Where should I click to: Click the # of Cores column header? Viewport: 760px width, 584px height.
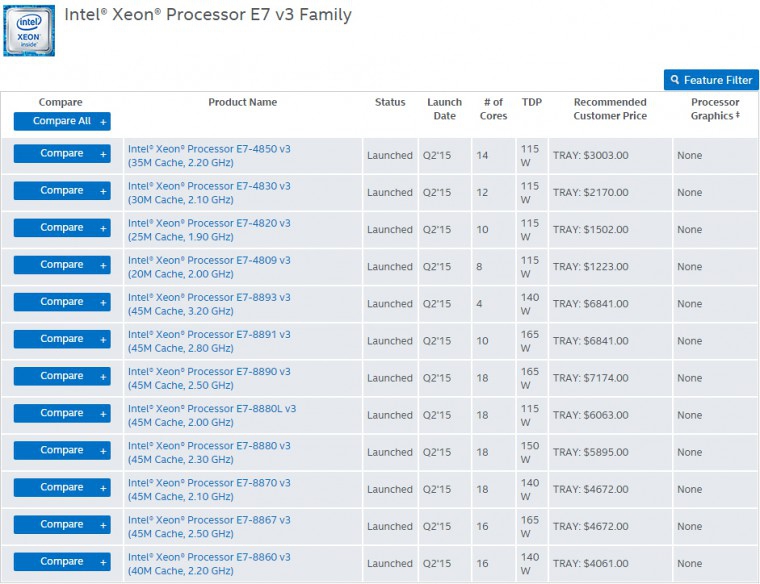pyautogui.click(x=493, y=109)
